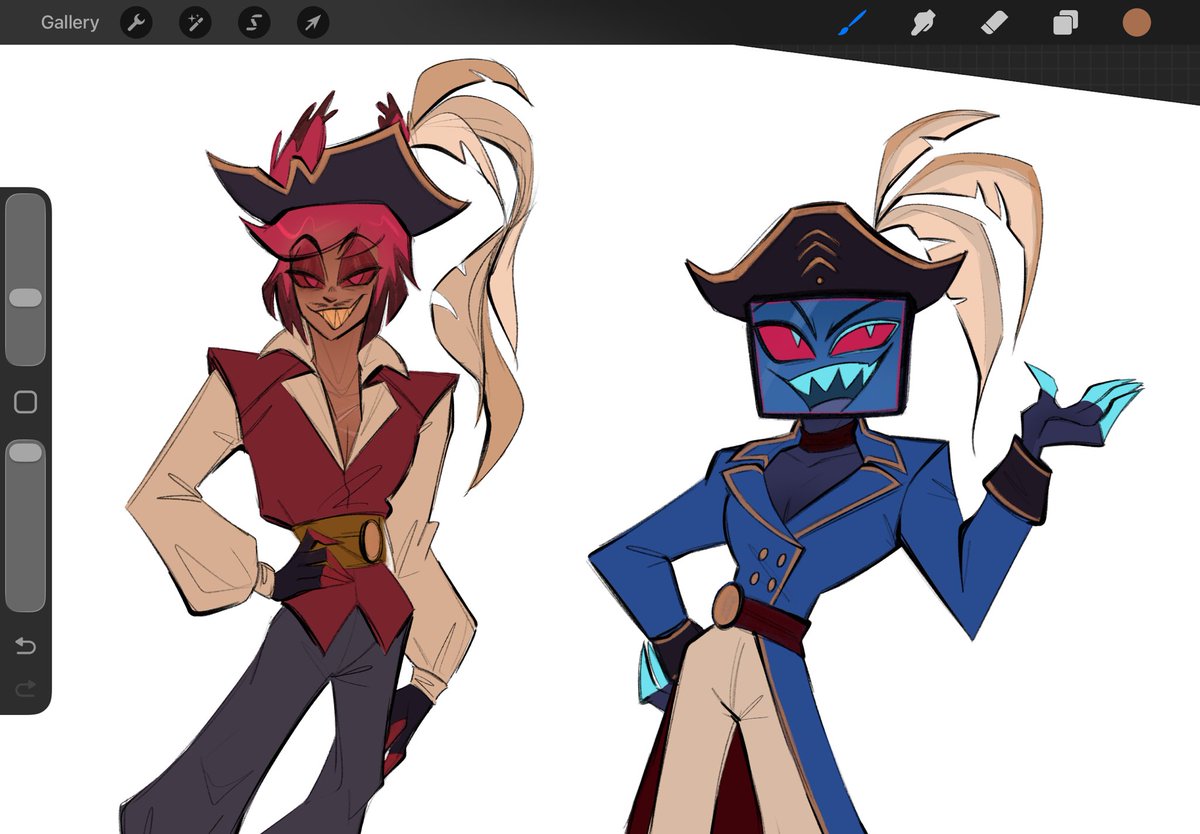Click the brush size slider handle

25,298
